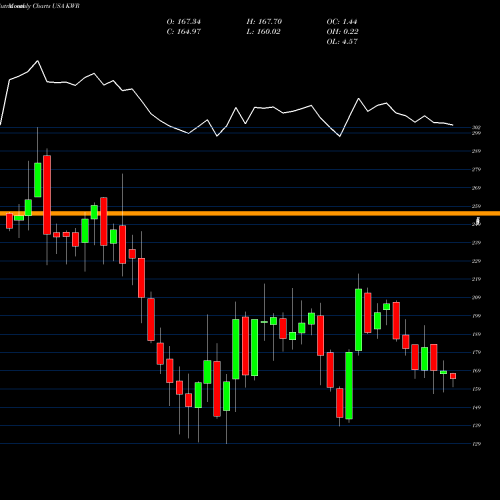Image resolution: width=500 pixels, height=500 pixels.
Task: Click the 229 price axis label
Action: click(476, 261)
